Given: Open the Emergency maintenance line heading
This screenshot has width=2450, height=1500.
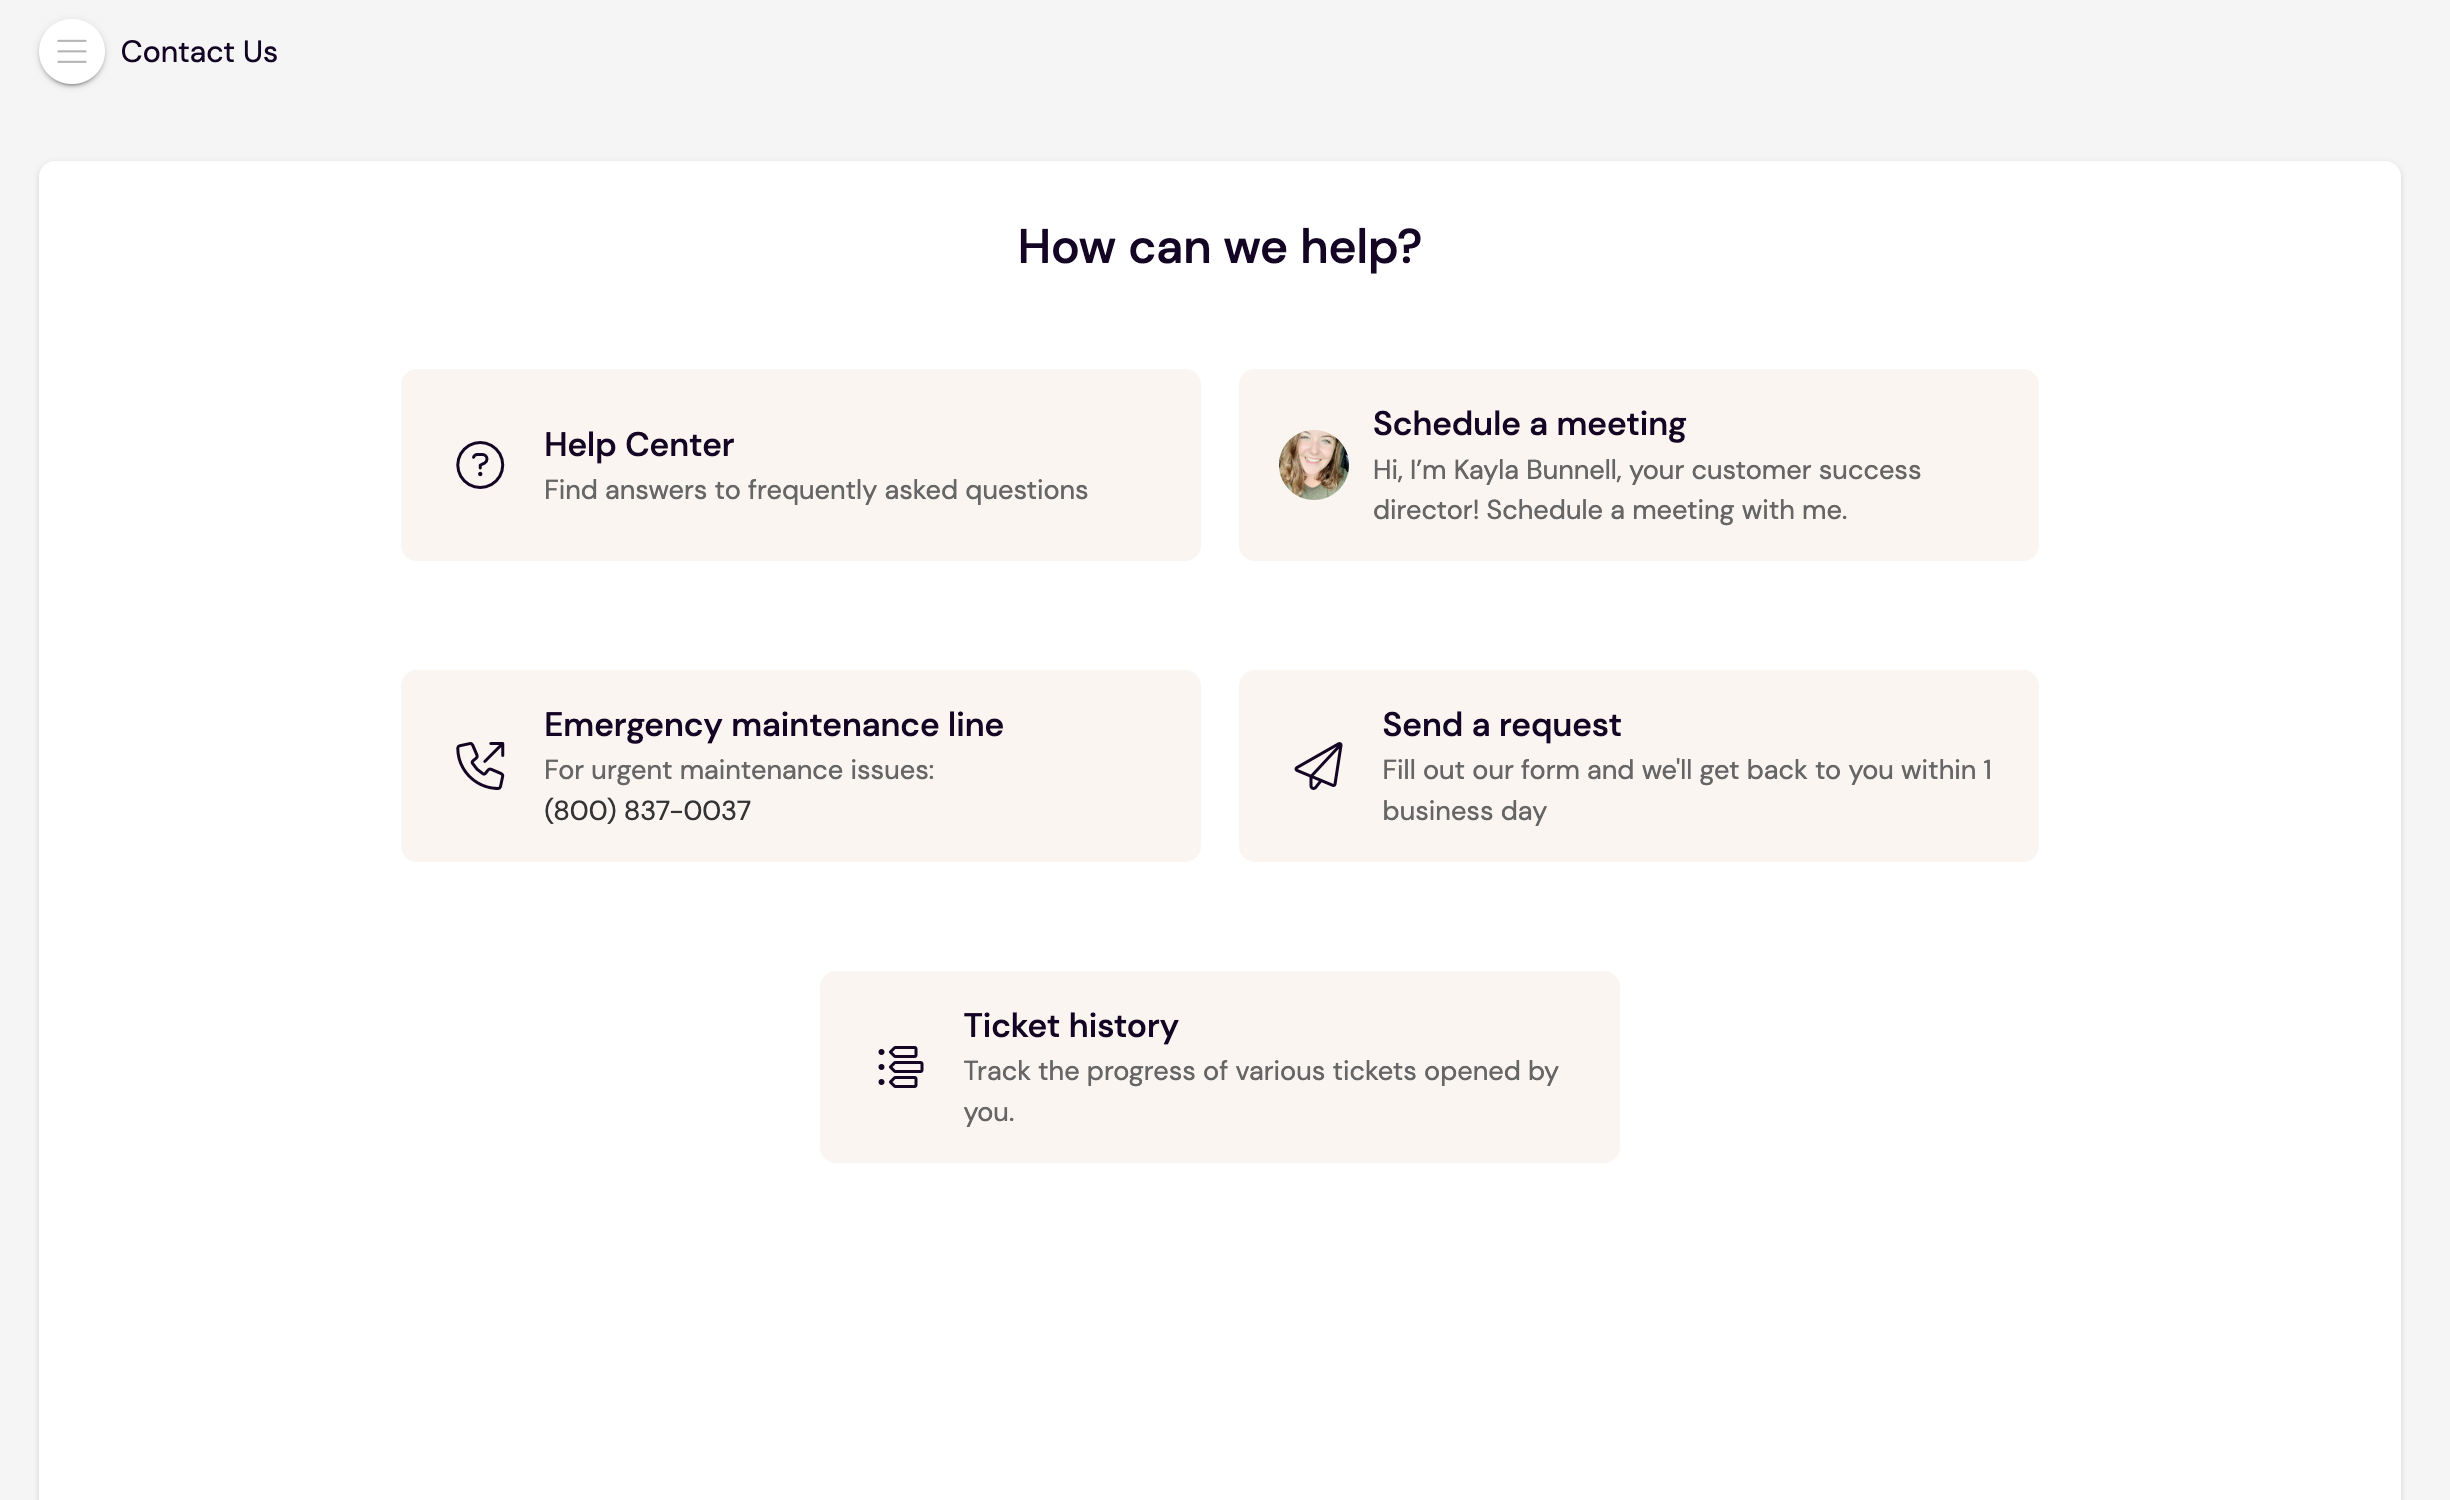Looking at the screenshot, I should pos(773,725).
